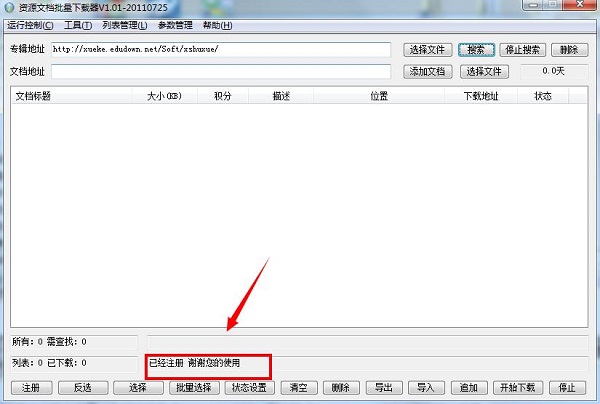This screenshot has height=404, width=600.
Task: Click the empty 文档地址 input field
Action: coord(220,72)
